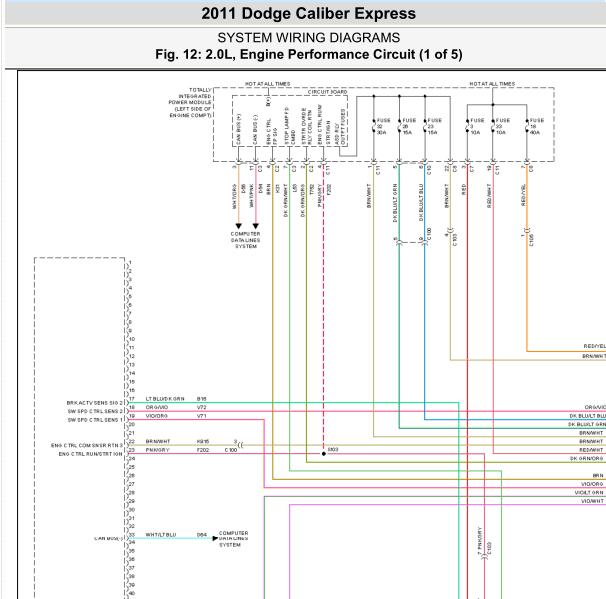Click the "LT BLU/DK GRN" wire color label
The height and width of the screenshot is (599, 606).
click(165, 398)
